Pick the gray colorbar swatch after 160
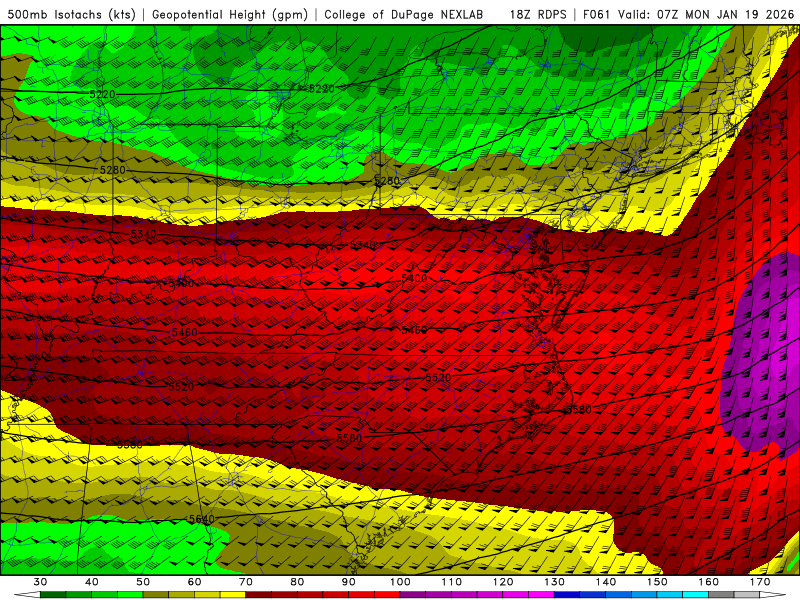Image resolution: width=800 pixels, height=600 pixels. [x=721, y=595]
